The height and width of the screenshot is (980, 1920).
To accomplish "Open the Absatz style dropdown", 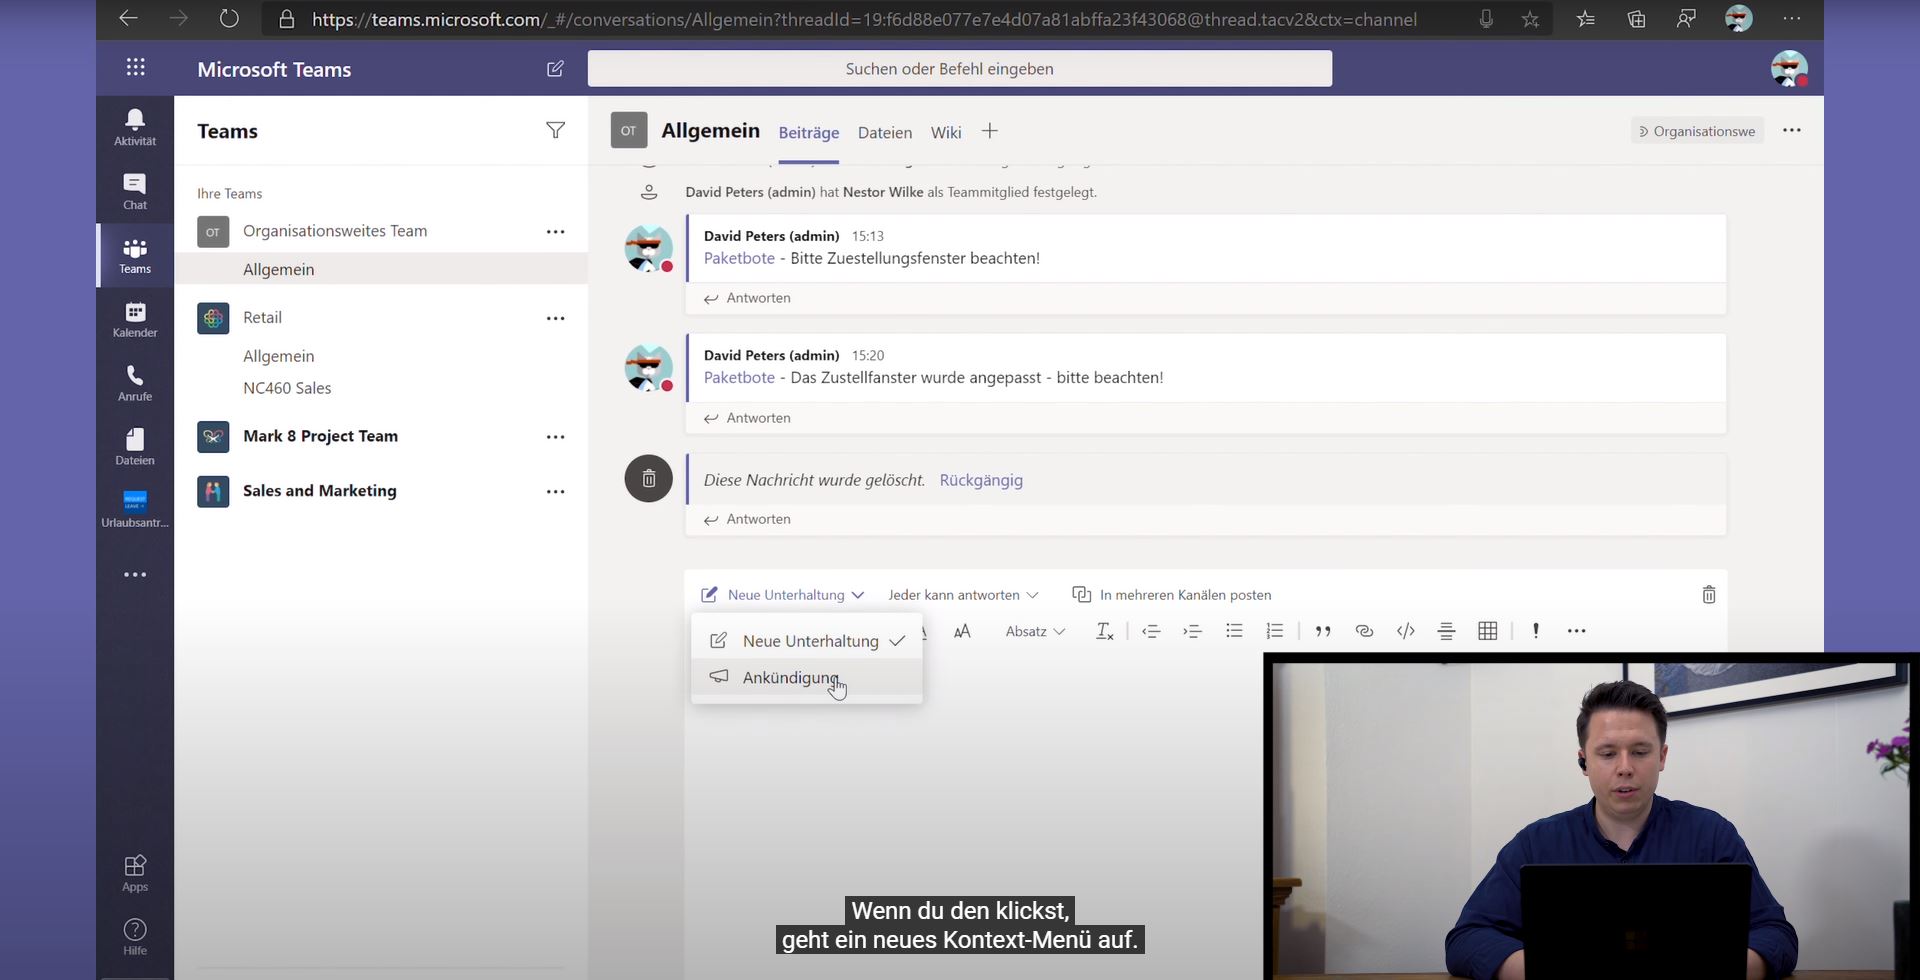I will 1034,631.
